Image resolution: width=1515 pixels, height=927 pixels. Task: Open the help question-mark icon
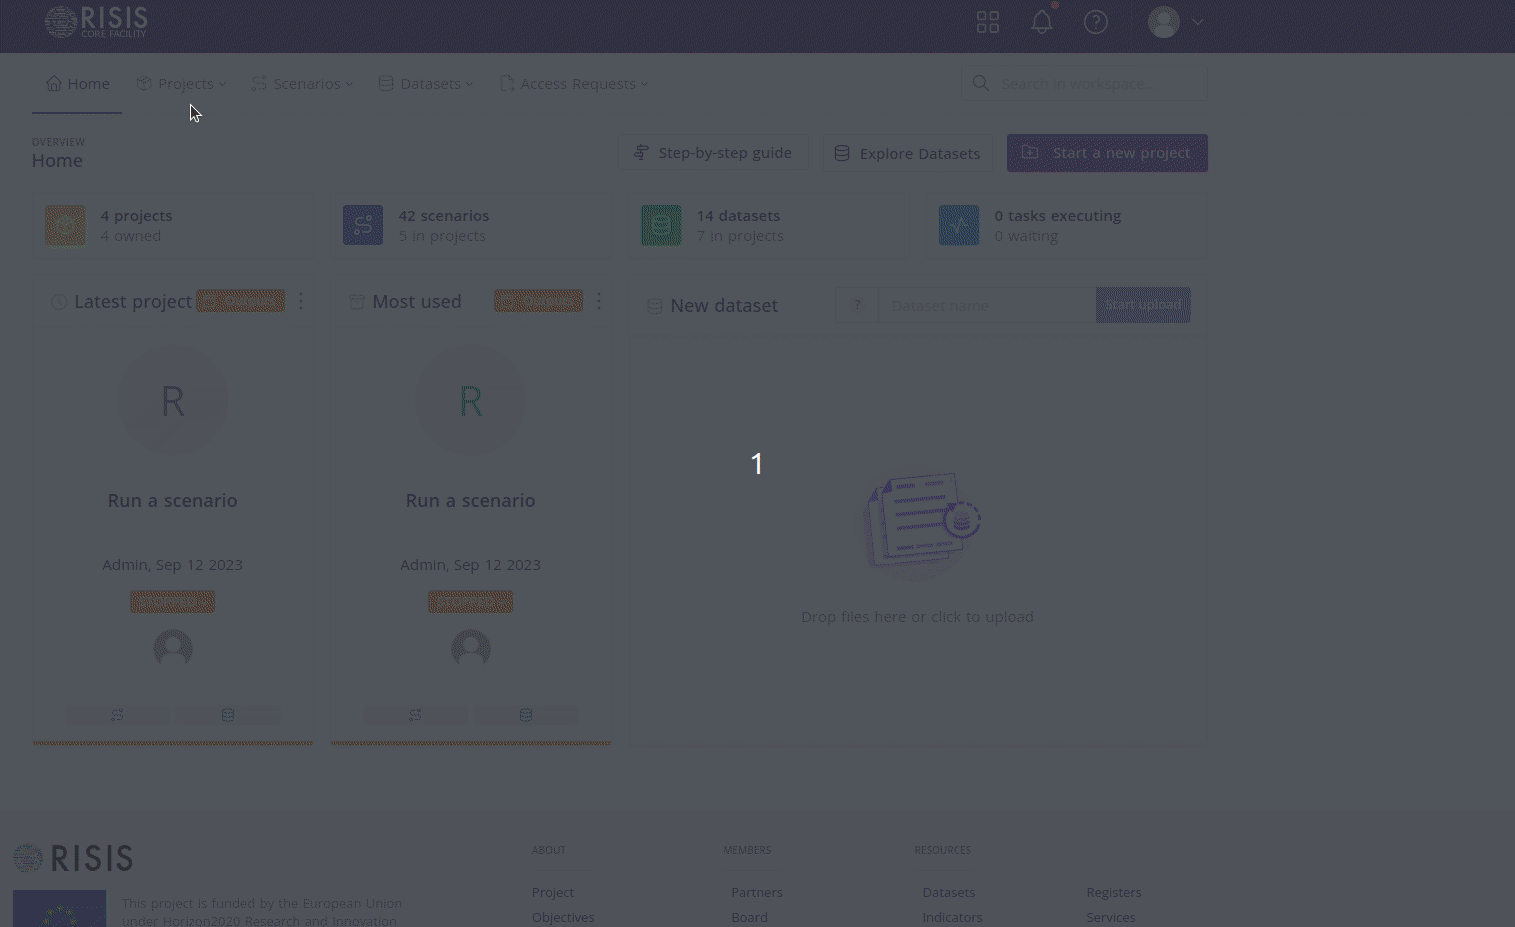(1096, 22)
